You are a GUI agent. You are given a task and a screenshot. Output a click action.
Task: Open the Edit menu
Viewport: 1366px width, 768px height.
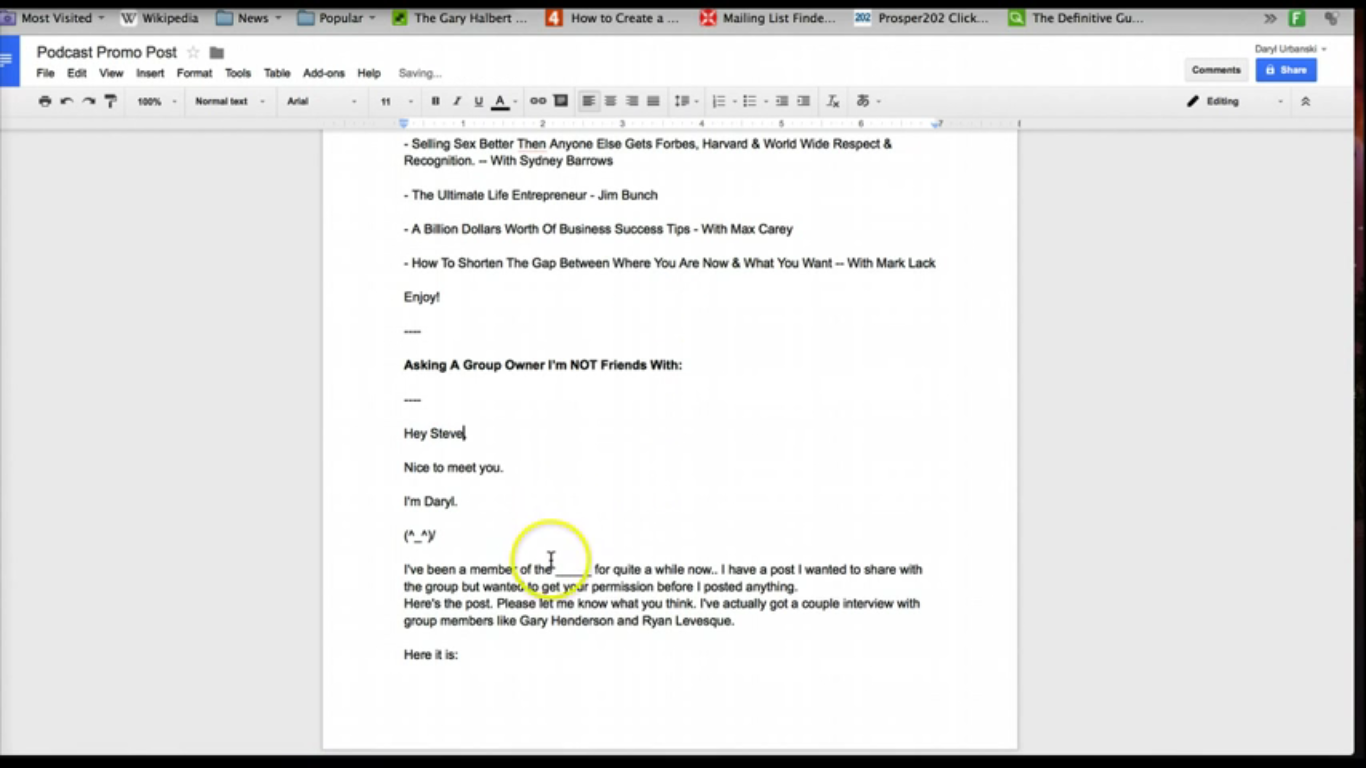click(77, 73)
